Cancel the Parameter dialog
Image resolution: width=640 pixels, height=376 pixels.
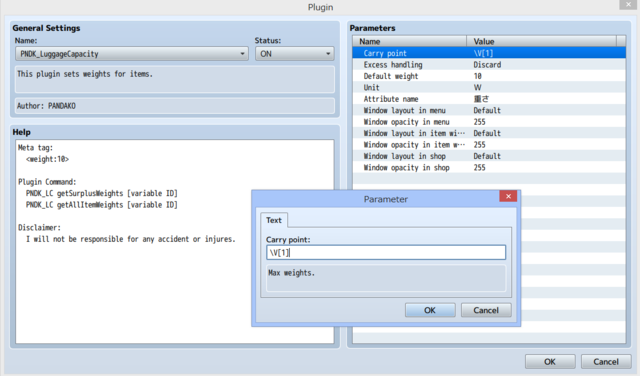[x=486, y=310]
